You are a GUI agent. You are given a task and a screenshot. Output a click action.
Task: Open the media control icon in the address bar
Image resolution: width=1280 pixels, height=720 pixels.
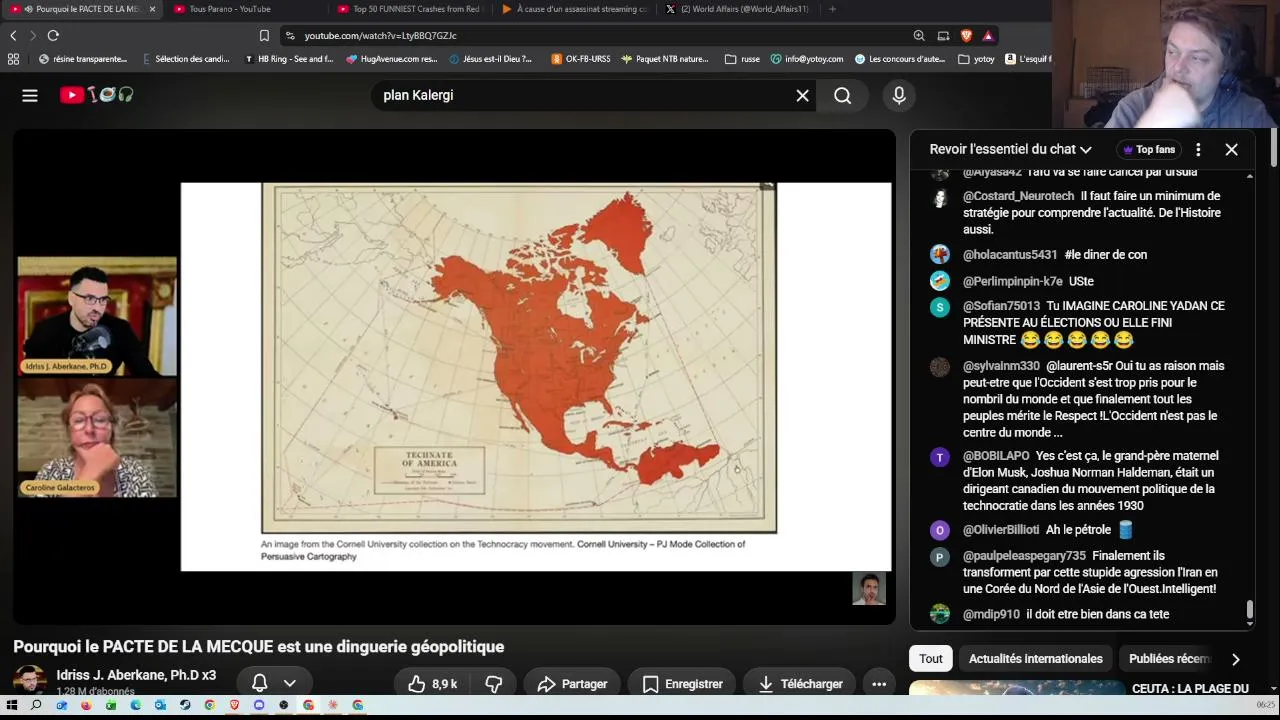pos(943,35)
